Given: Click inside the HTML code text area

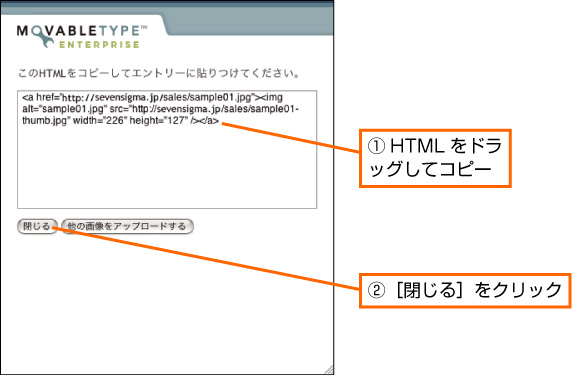Looking at the screenshot, I should click(x=167, y=150).
